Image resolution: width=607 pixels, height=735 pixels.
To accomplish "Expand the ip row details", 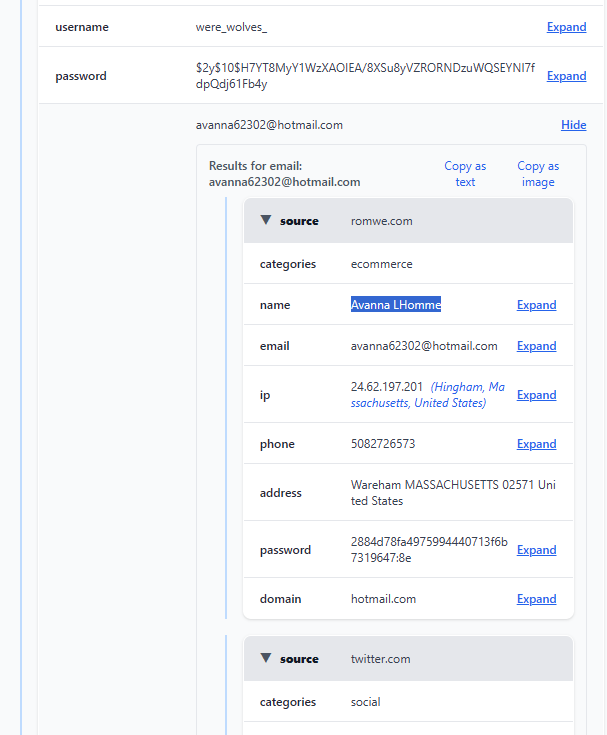I will click(536, 395).
